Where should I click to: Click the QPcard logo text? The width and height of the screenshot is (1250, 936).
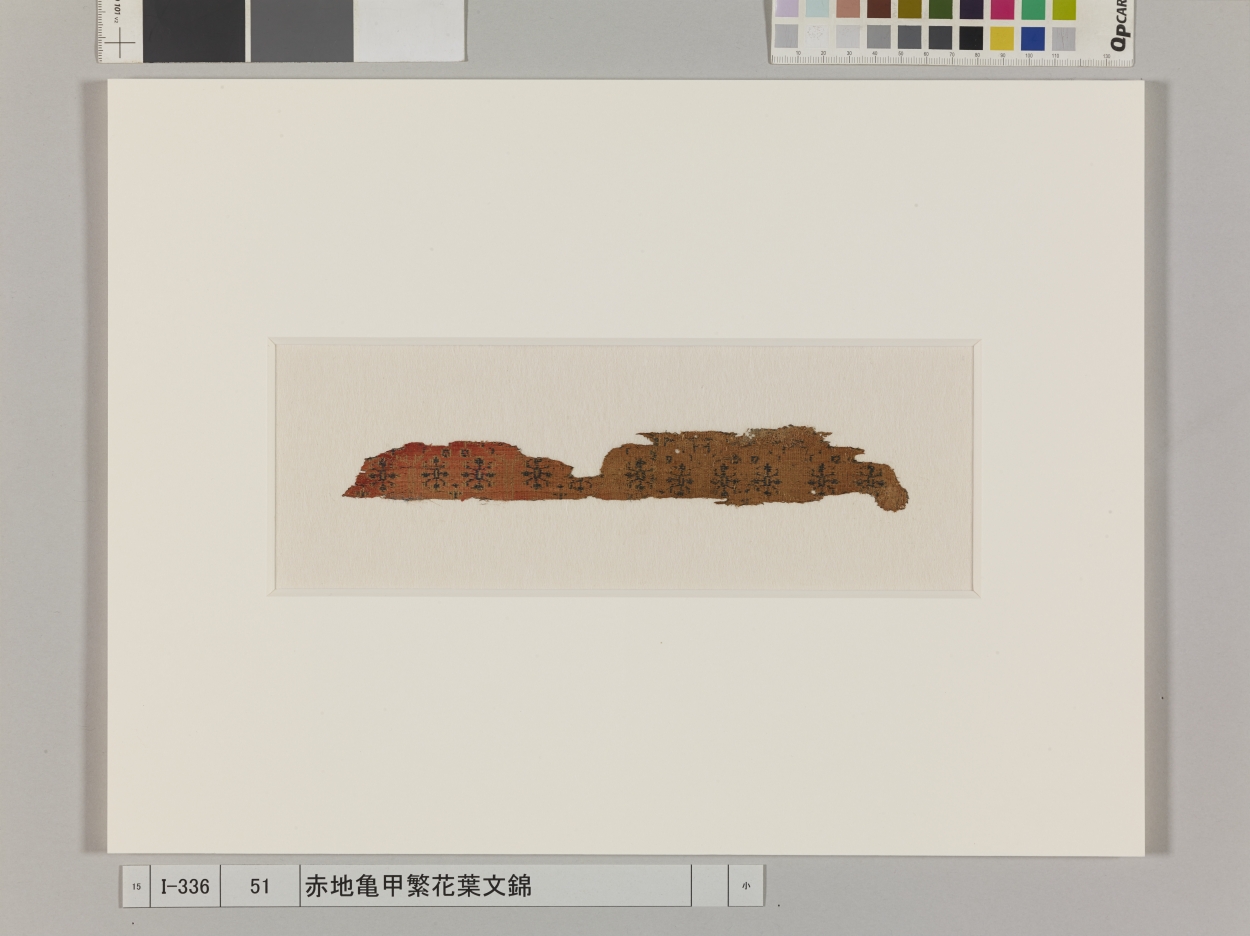pos(1118,25)
